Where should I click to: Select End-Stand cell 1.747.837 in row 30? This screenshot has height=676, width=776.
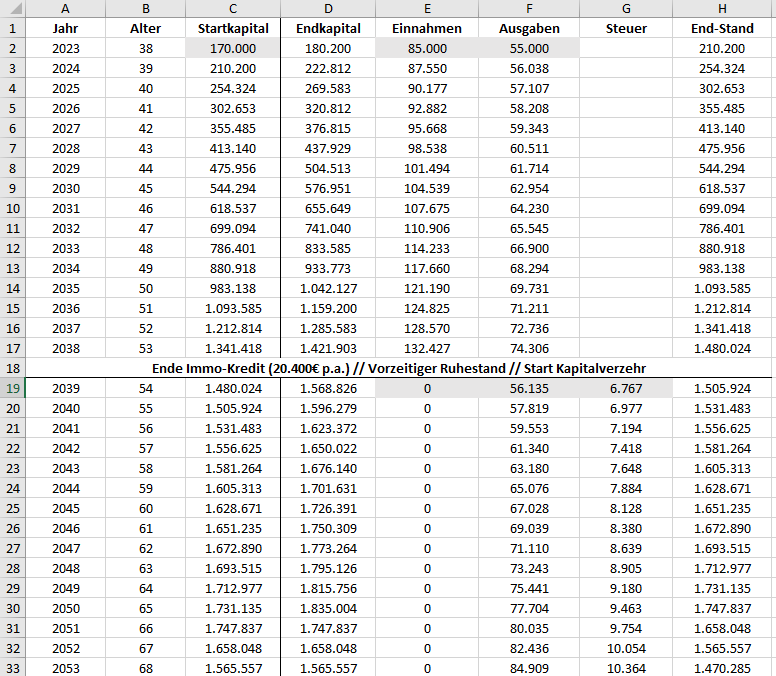coord(722,608)
